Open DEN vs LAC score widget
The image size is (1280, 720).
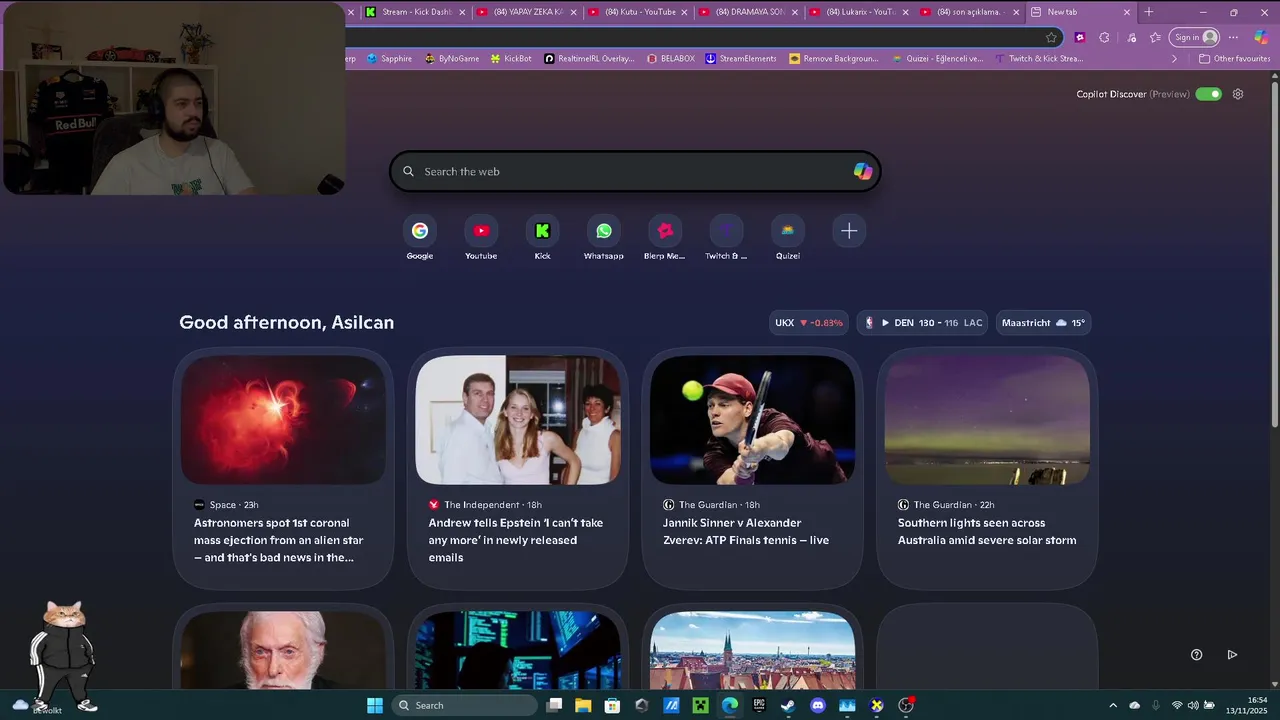click(x=923, y=323)
